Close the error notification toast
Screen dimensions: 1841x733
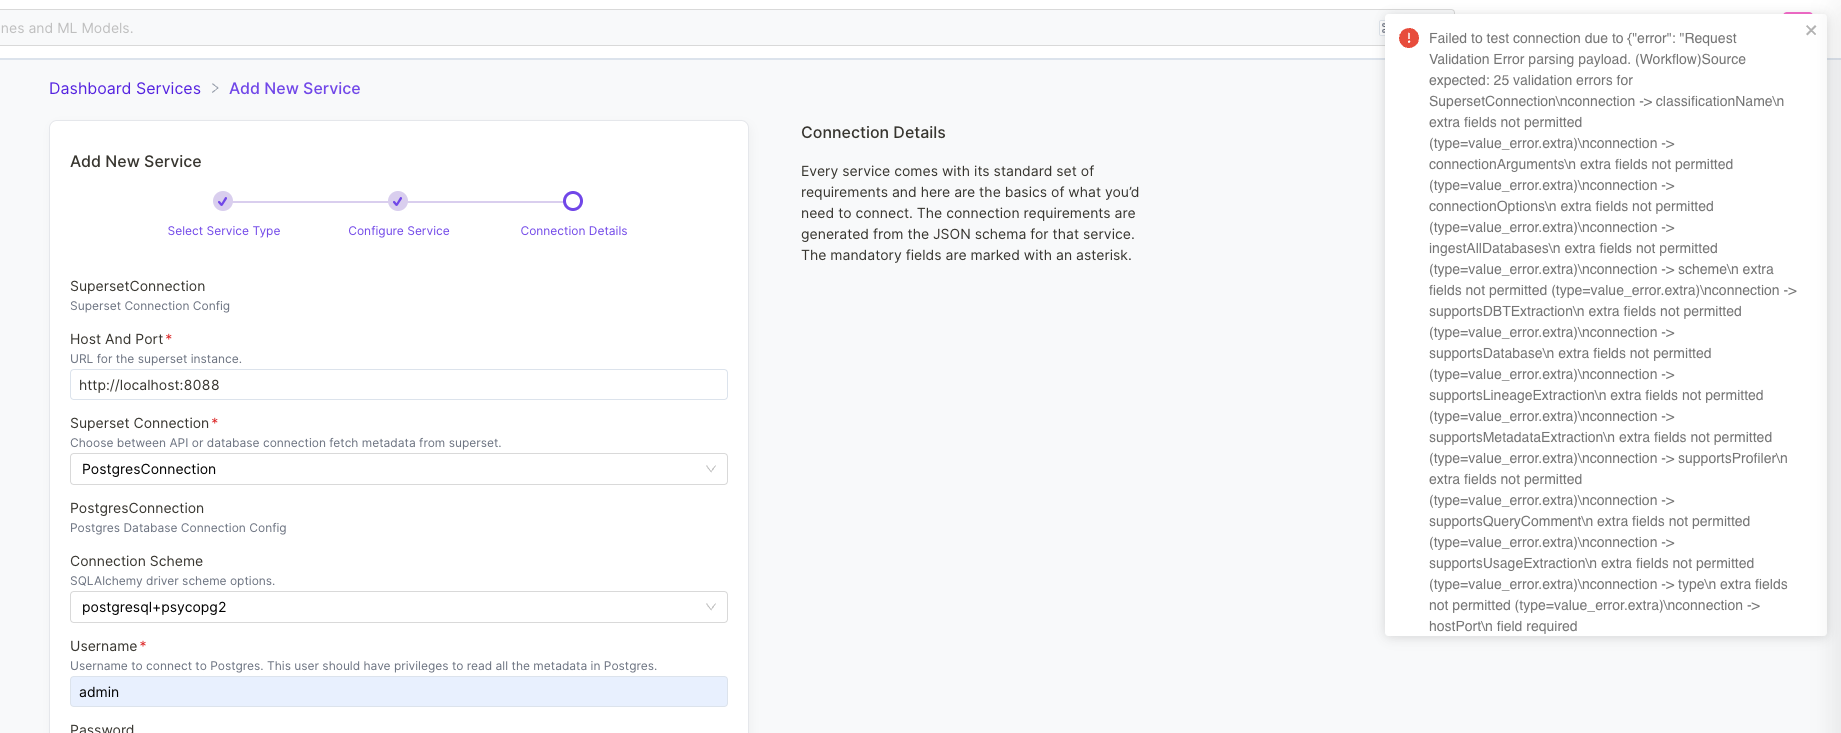pos(1810,31)
